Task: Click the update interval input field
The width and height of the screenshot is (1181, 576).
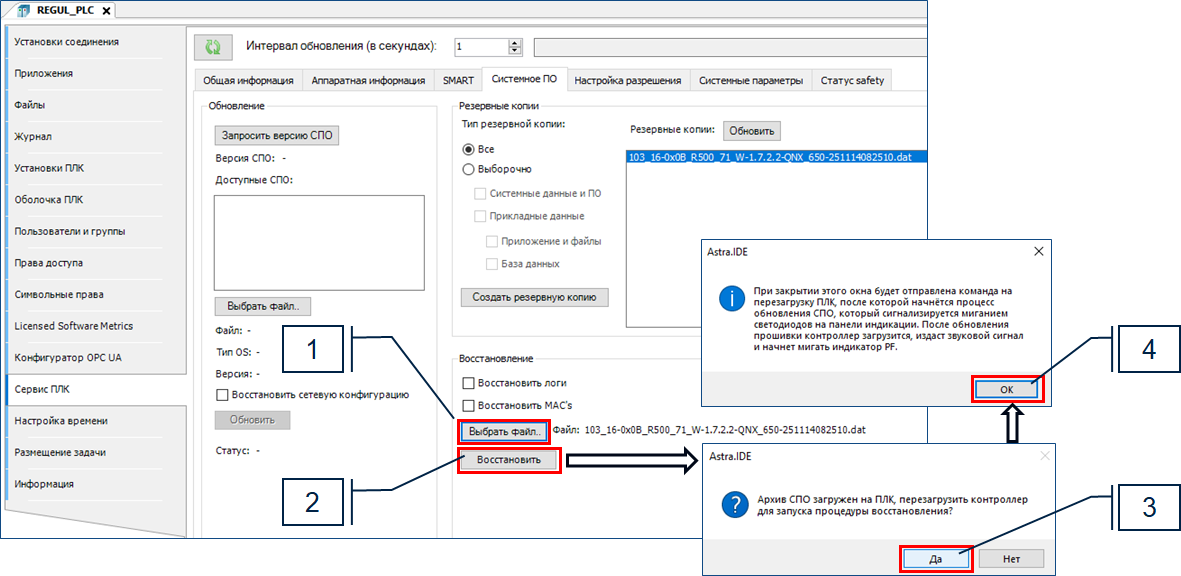Action: click(x=480, y=47)
